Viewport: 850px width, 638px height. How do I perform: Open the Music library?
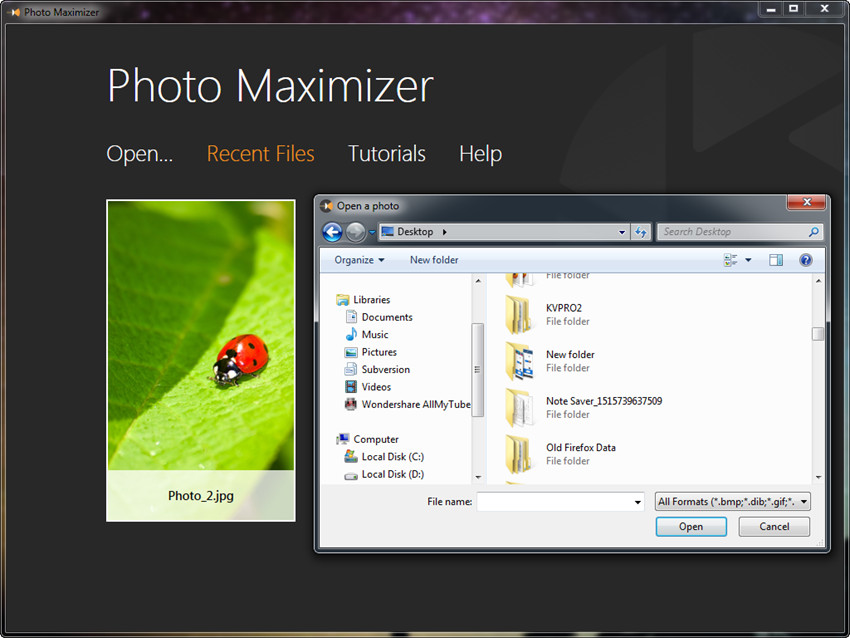coord(375,334)
